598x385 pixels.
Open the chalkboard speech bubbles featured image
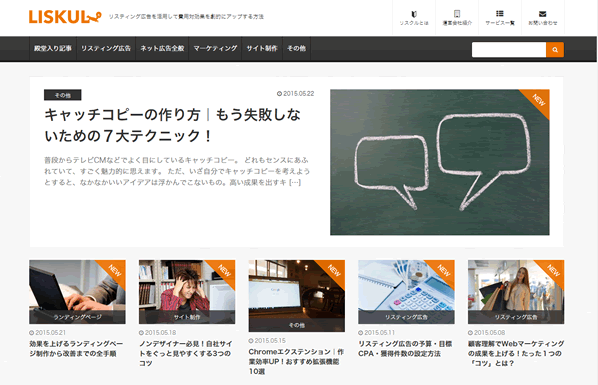pos(440,162)
